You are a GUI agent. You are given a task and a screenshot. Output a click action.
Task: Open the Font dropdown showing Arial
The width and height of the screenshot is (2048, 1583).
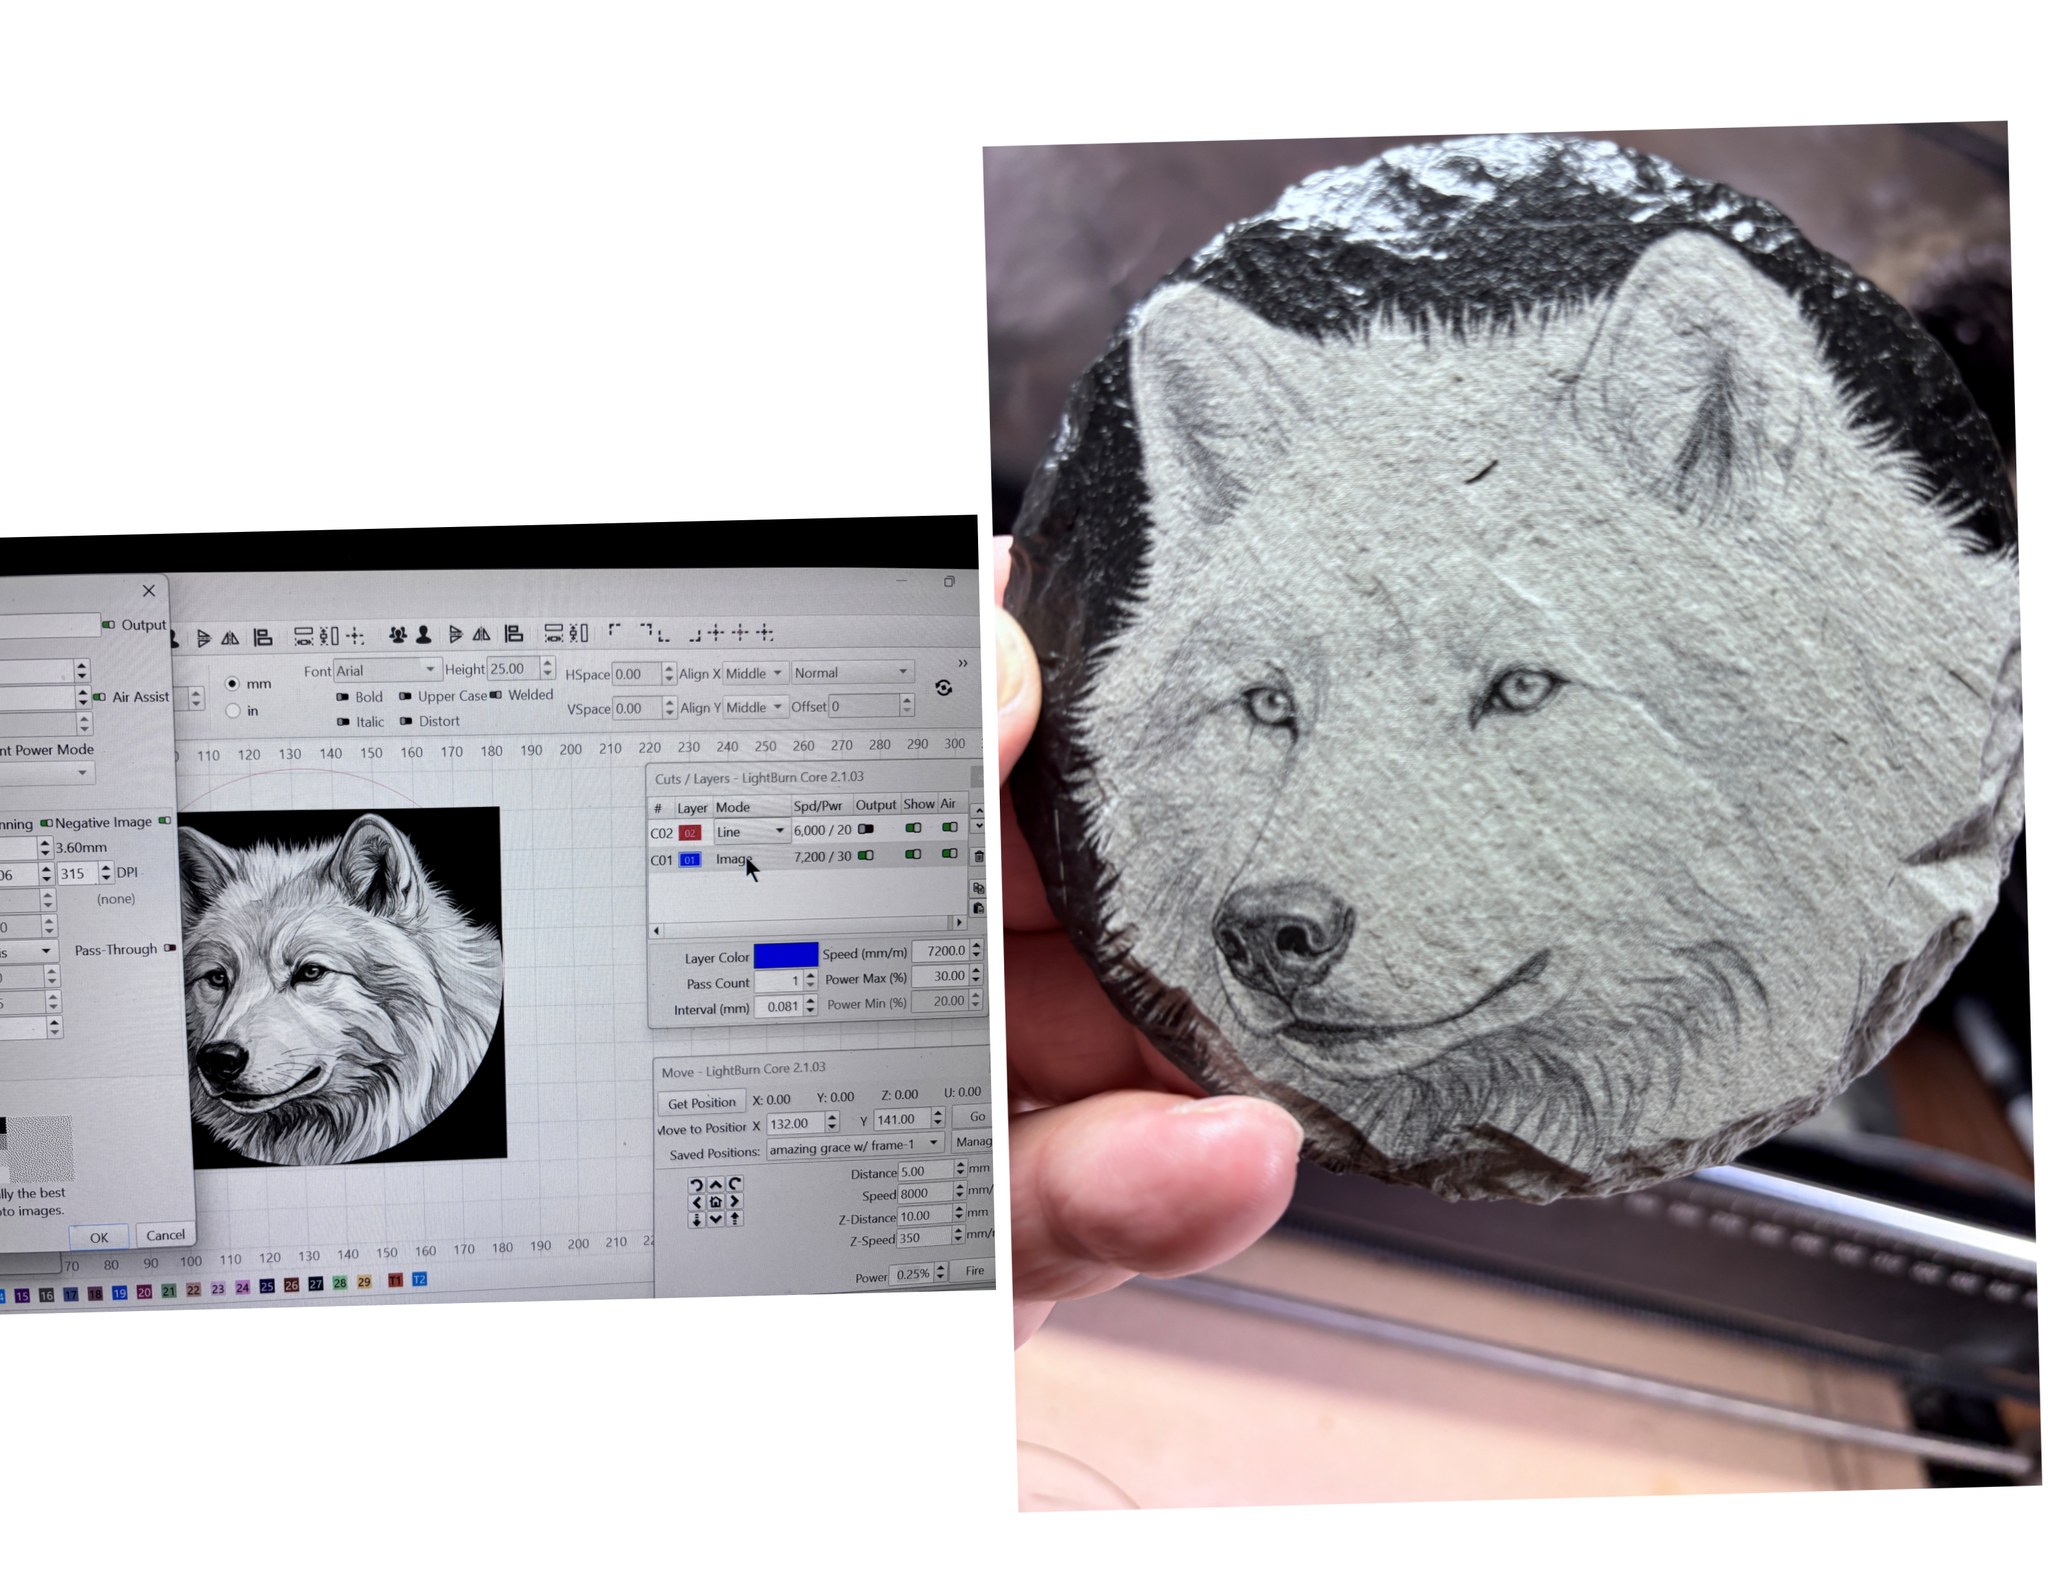(387, 670)
